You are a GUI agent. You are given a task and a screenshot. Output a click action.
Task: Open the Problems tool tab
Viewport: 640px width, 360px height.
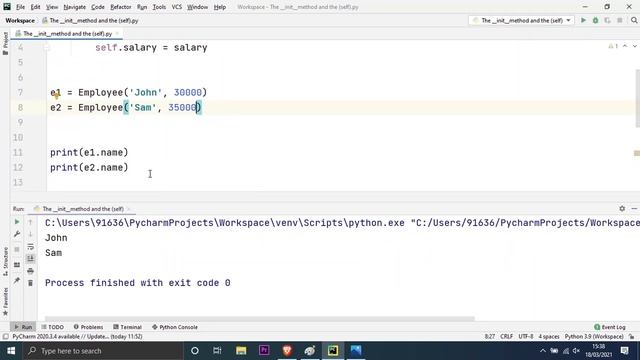pos(88,327)
